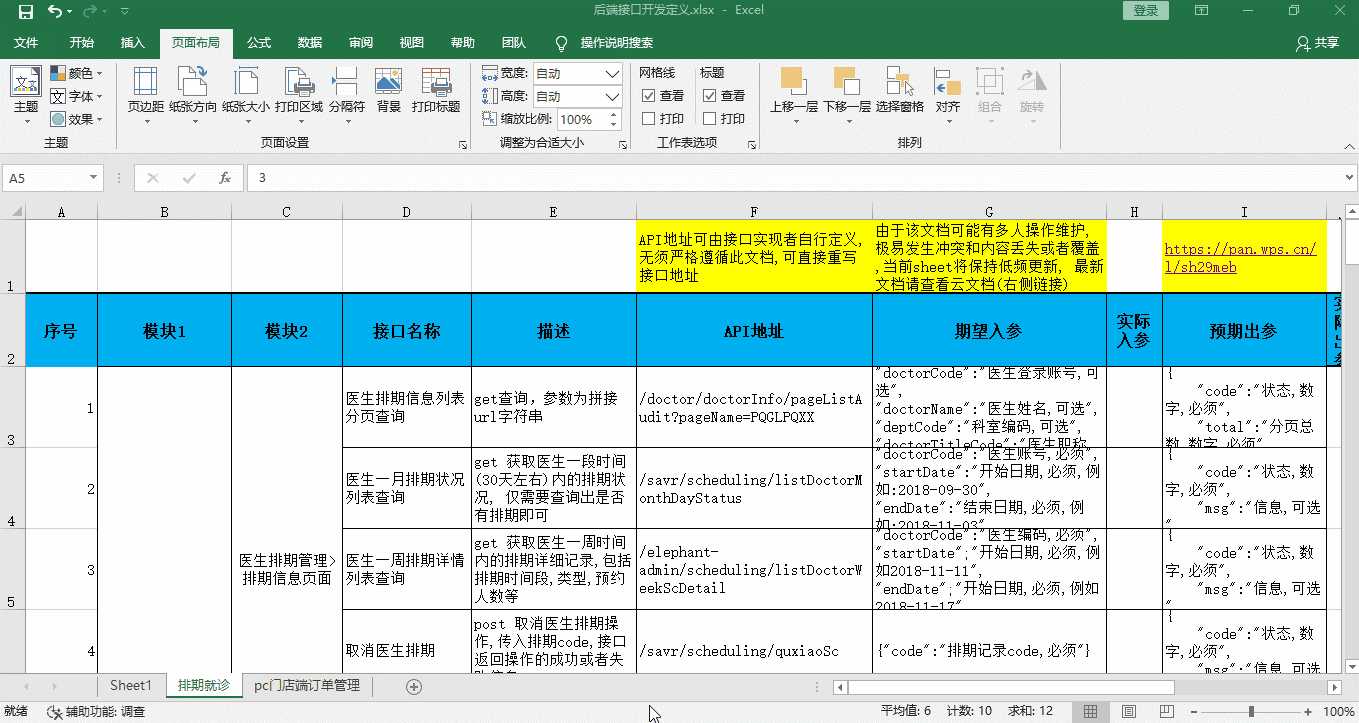
Task: Select column F header
Action: pos(754,212)
